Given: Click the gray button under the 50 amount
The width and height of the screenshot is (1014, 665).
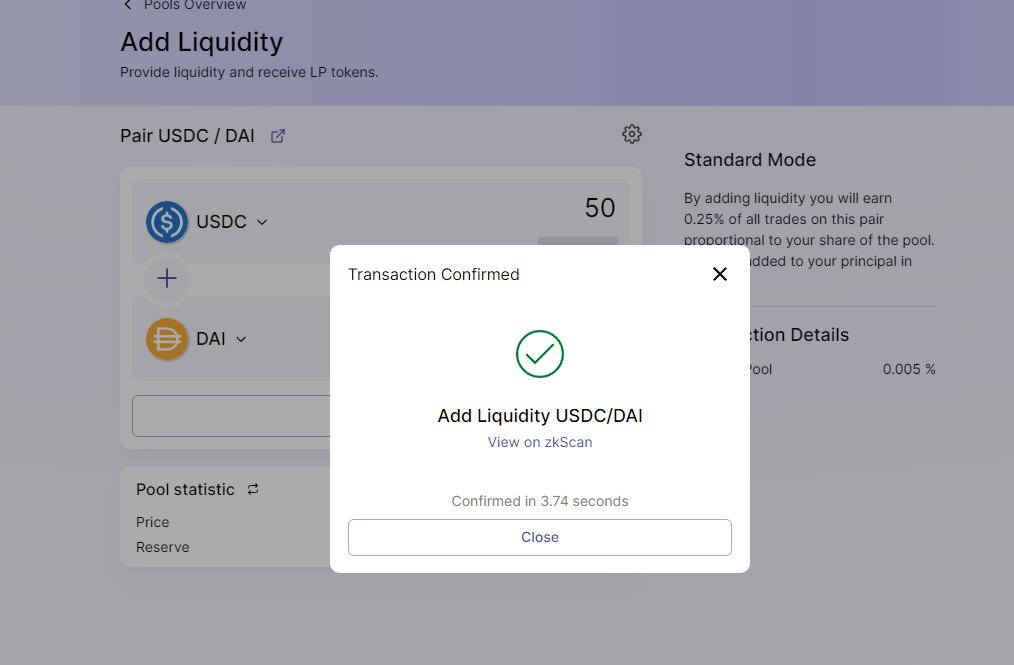Looking at the screenshot, I should 577,241.
